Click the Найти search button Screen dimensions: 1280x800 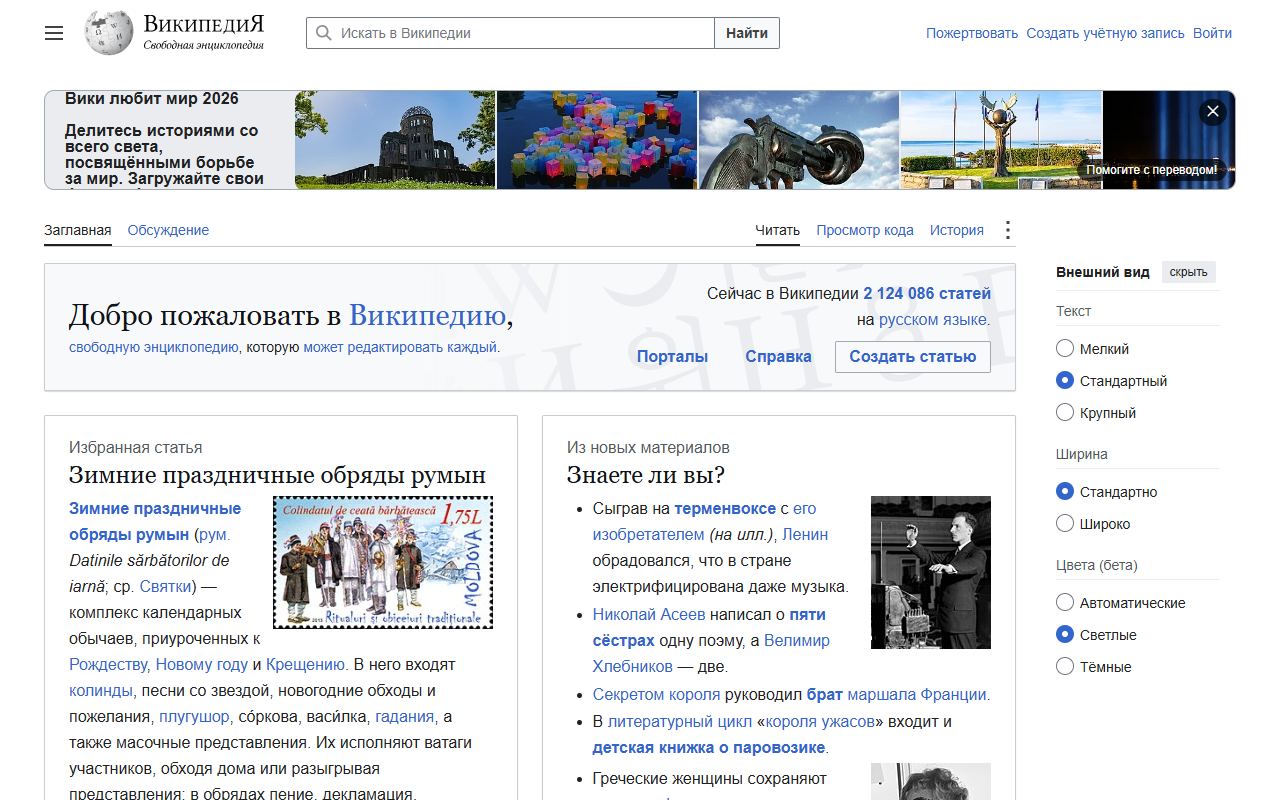click(x=747, y=33)
